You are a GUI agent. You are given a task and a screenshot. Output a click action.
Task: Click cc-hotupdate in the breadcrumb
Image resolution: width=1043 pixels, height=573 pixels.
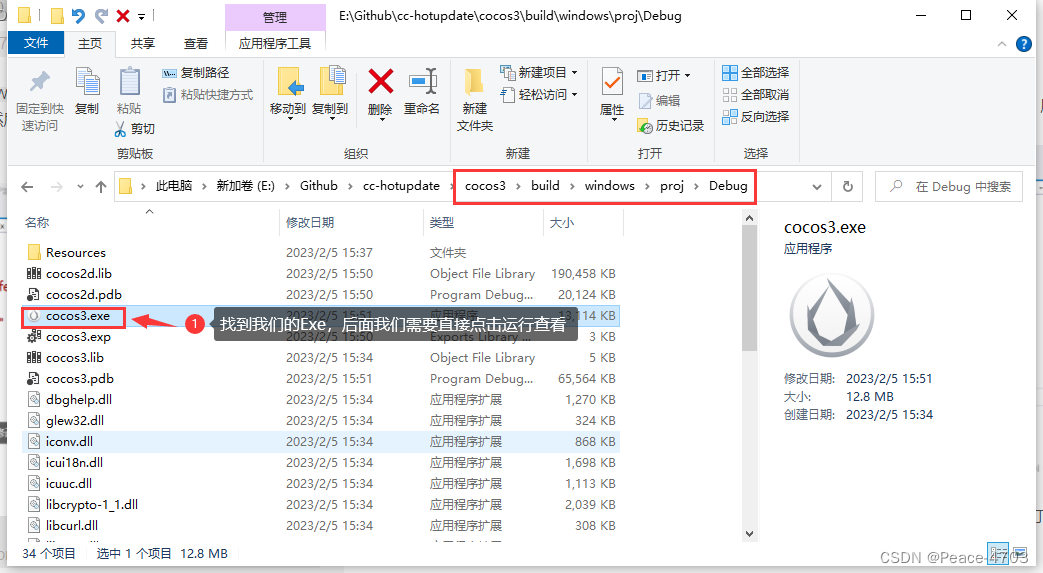point(401,186)
